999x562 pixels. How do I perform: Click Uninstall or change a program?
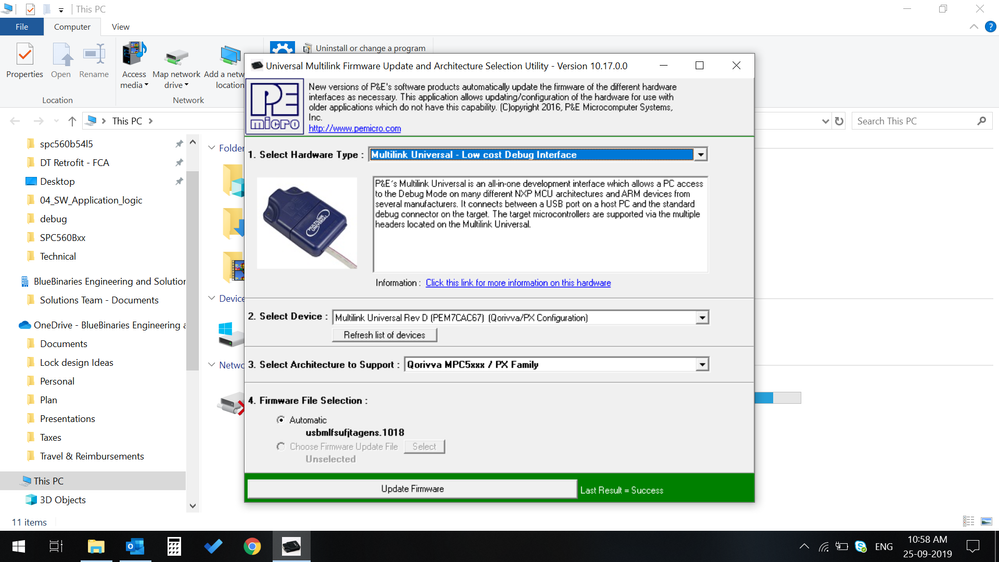[x=364, y=48]
